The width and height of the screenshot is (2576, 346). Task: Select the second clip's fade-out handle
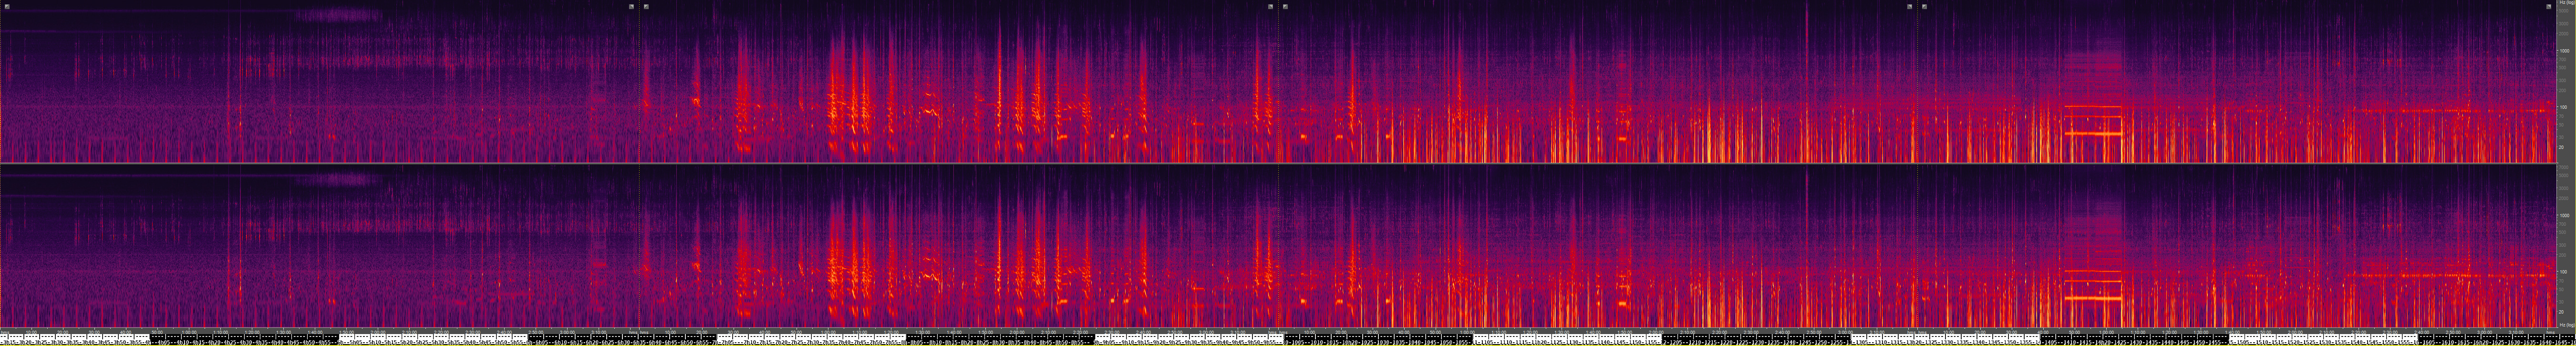coord(1270,6)
